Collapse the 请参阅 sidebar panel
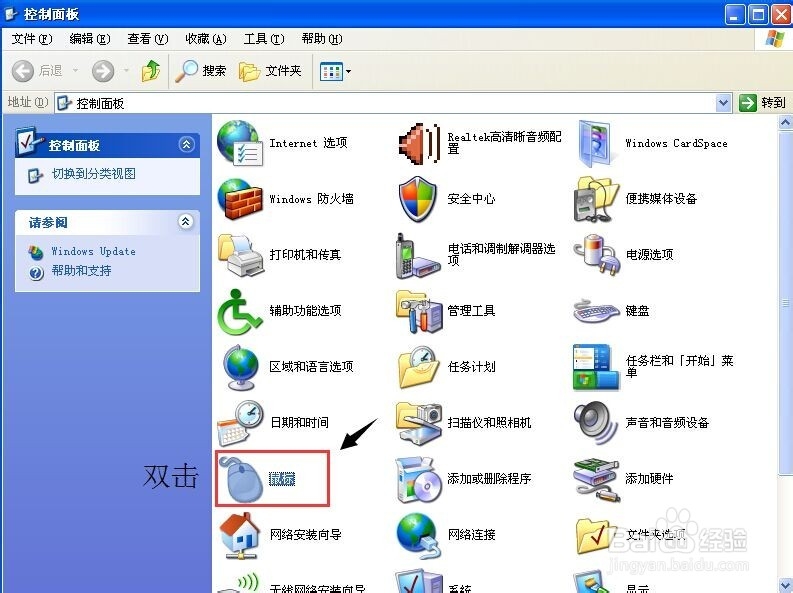The width and height of the screenshot is (793, 593). coord(186,221)
